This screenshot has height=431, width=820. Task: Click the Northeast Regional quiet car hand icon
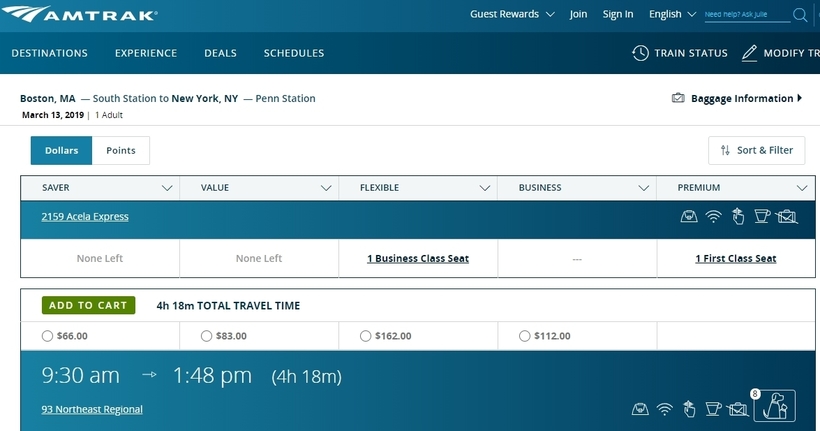tap(689, 409)
